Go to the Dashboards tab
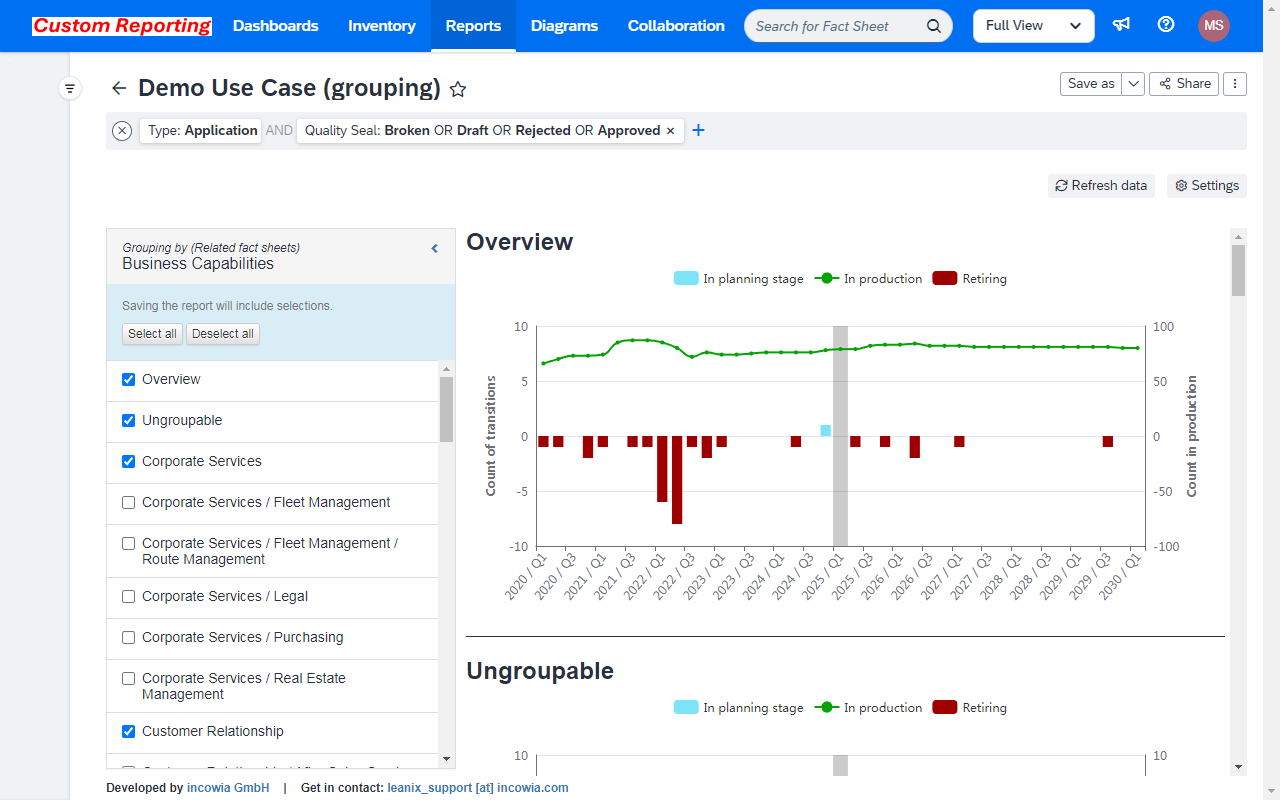1280x800 pixels. coord(276,26)
